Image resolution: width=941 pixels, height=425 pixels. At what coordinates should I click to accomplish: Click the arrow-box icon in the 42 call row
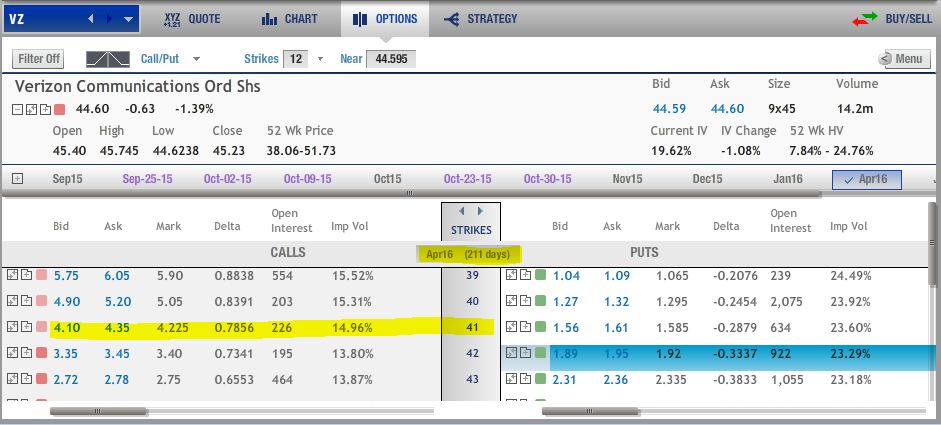[13, 353]
